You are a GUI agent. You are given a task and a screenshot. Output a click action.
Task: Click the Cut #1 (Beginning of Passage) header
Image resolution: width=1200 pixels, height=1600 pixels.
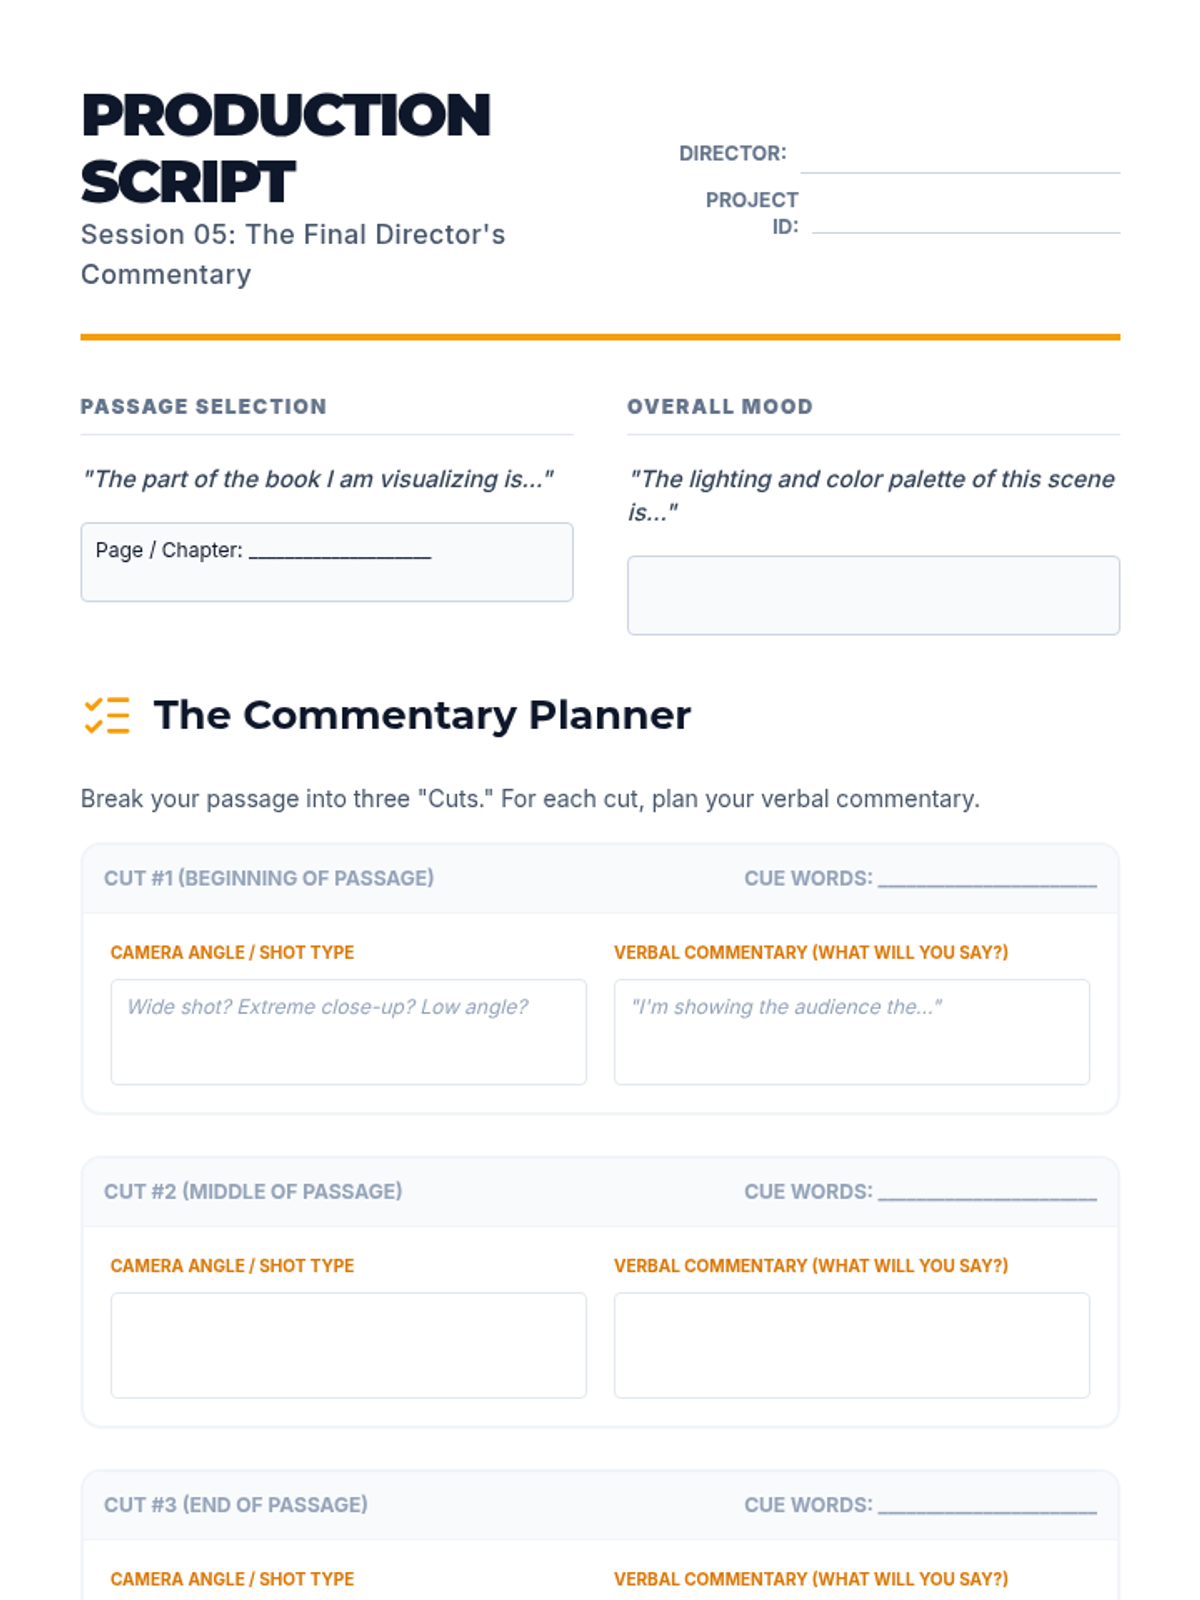[x=269, y=878]
